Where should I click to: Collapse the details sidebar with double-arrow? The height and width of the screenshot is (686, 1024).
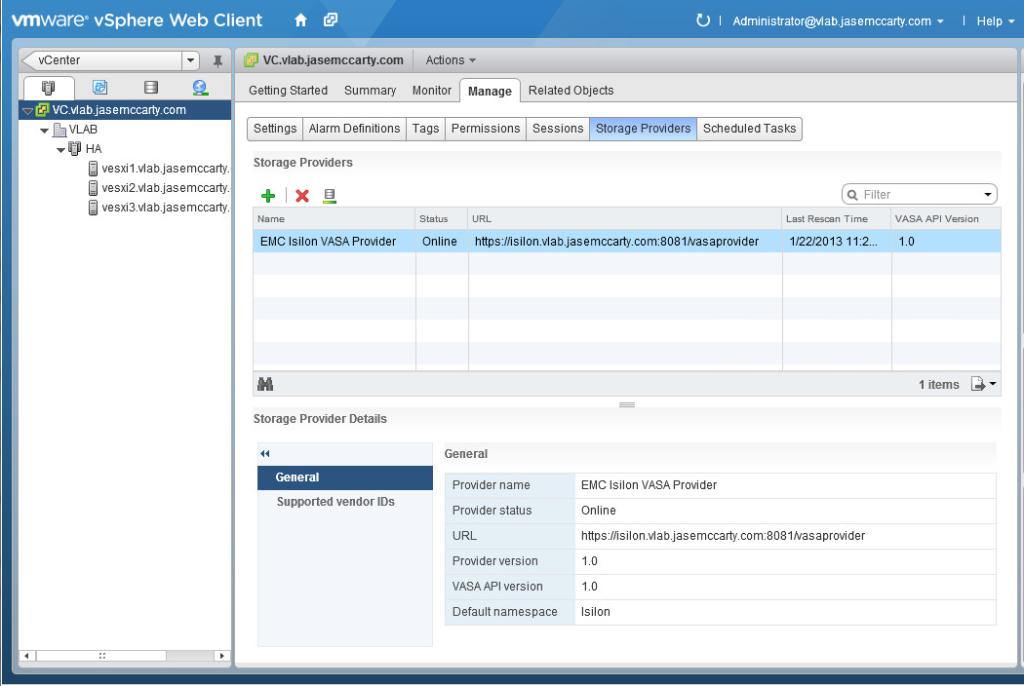coord(265,453)
